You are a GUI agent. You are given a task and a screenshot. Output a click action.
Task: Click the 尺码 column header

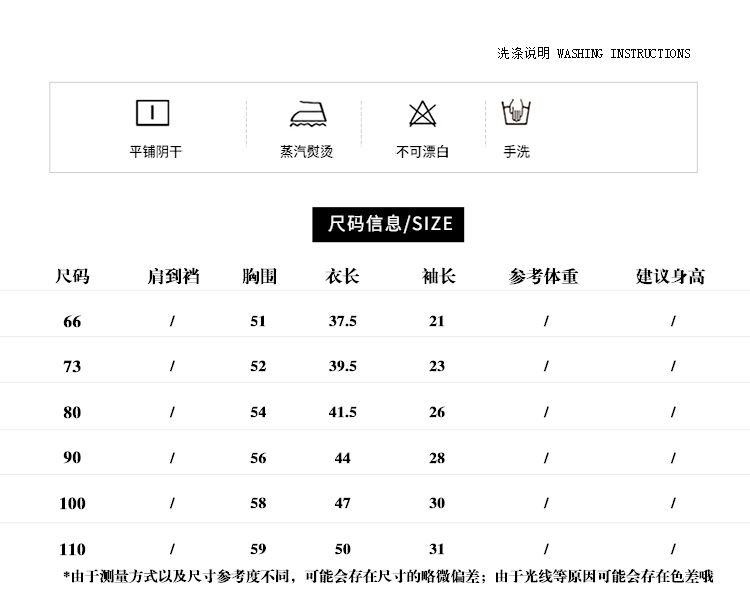(72, 276)
